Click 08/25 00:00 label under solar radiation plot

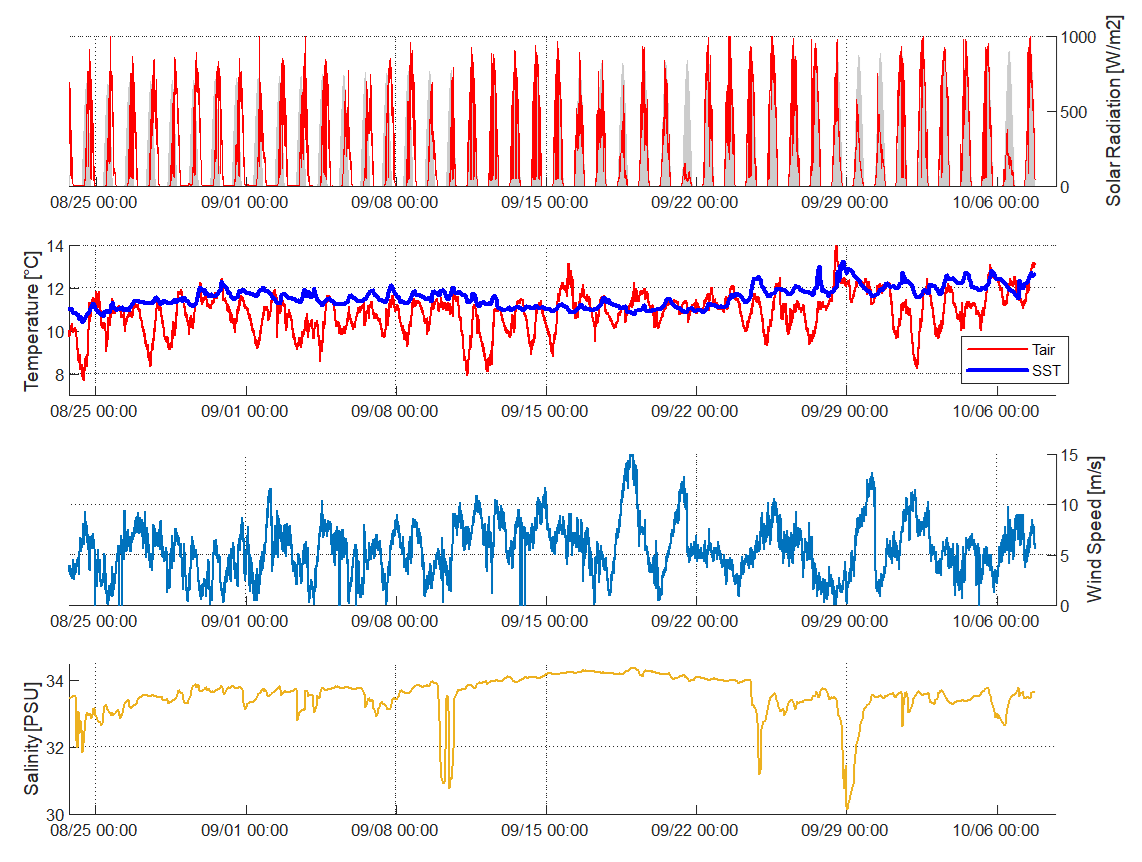[94, 202]
